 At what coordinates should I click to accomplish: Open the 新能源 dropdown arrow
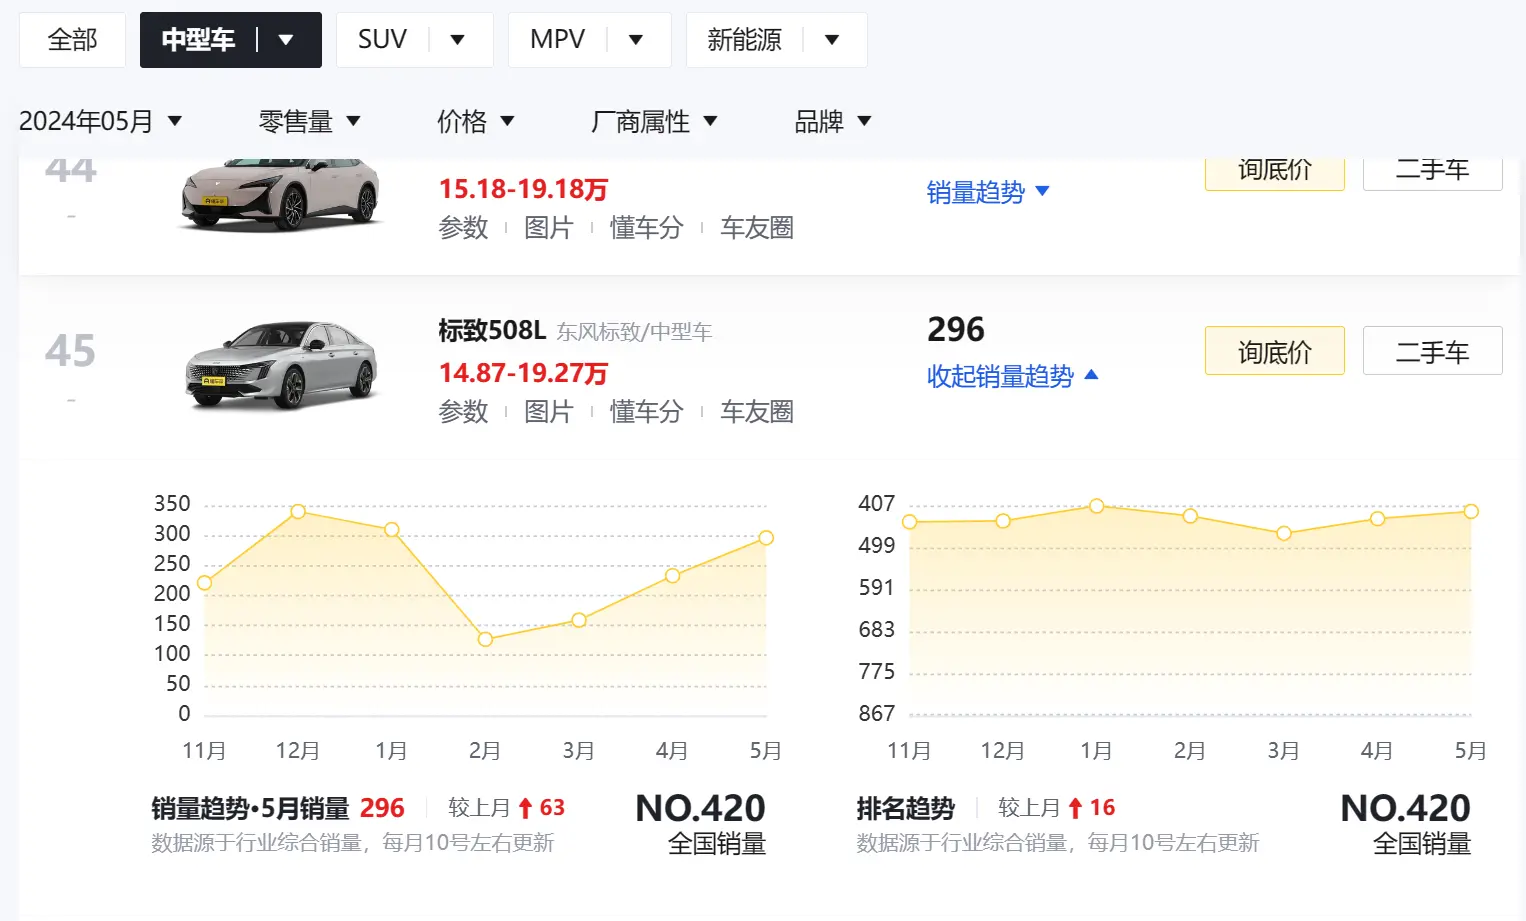(x=832, y=40)
